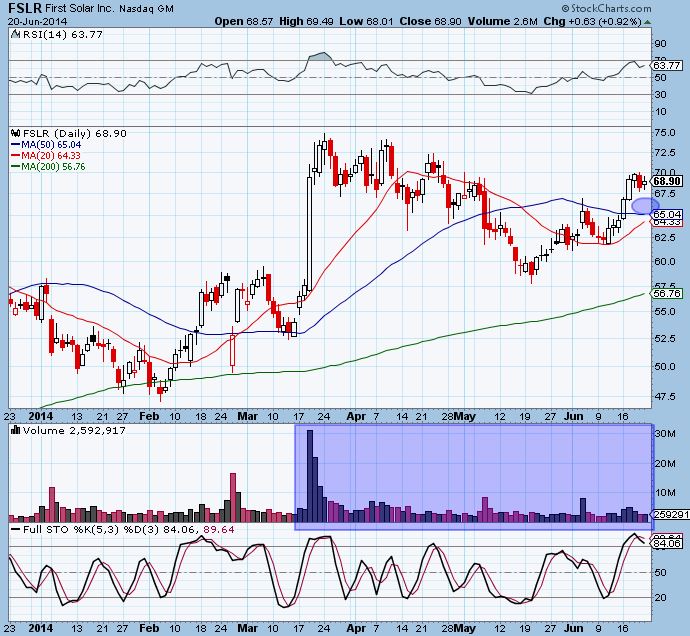Click the 63.77 RSI value tag on right axis
This screenshot has width=690, height=636.
pos(667,65)
